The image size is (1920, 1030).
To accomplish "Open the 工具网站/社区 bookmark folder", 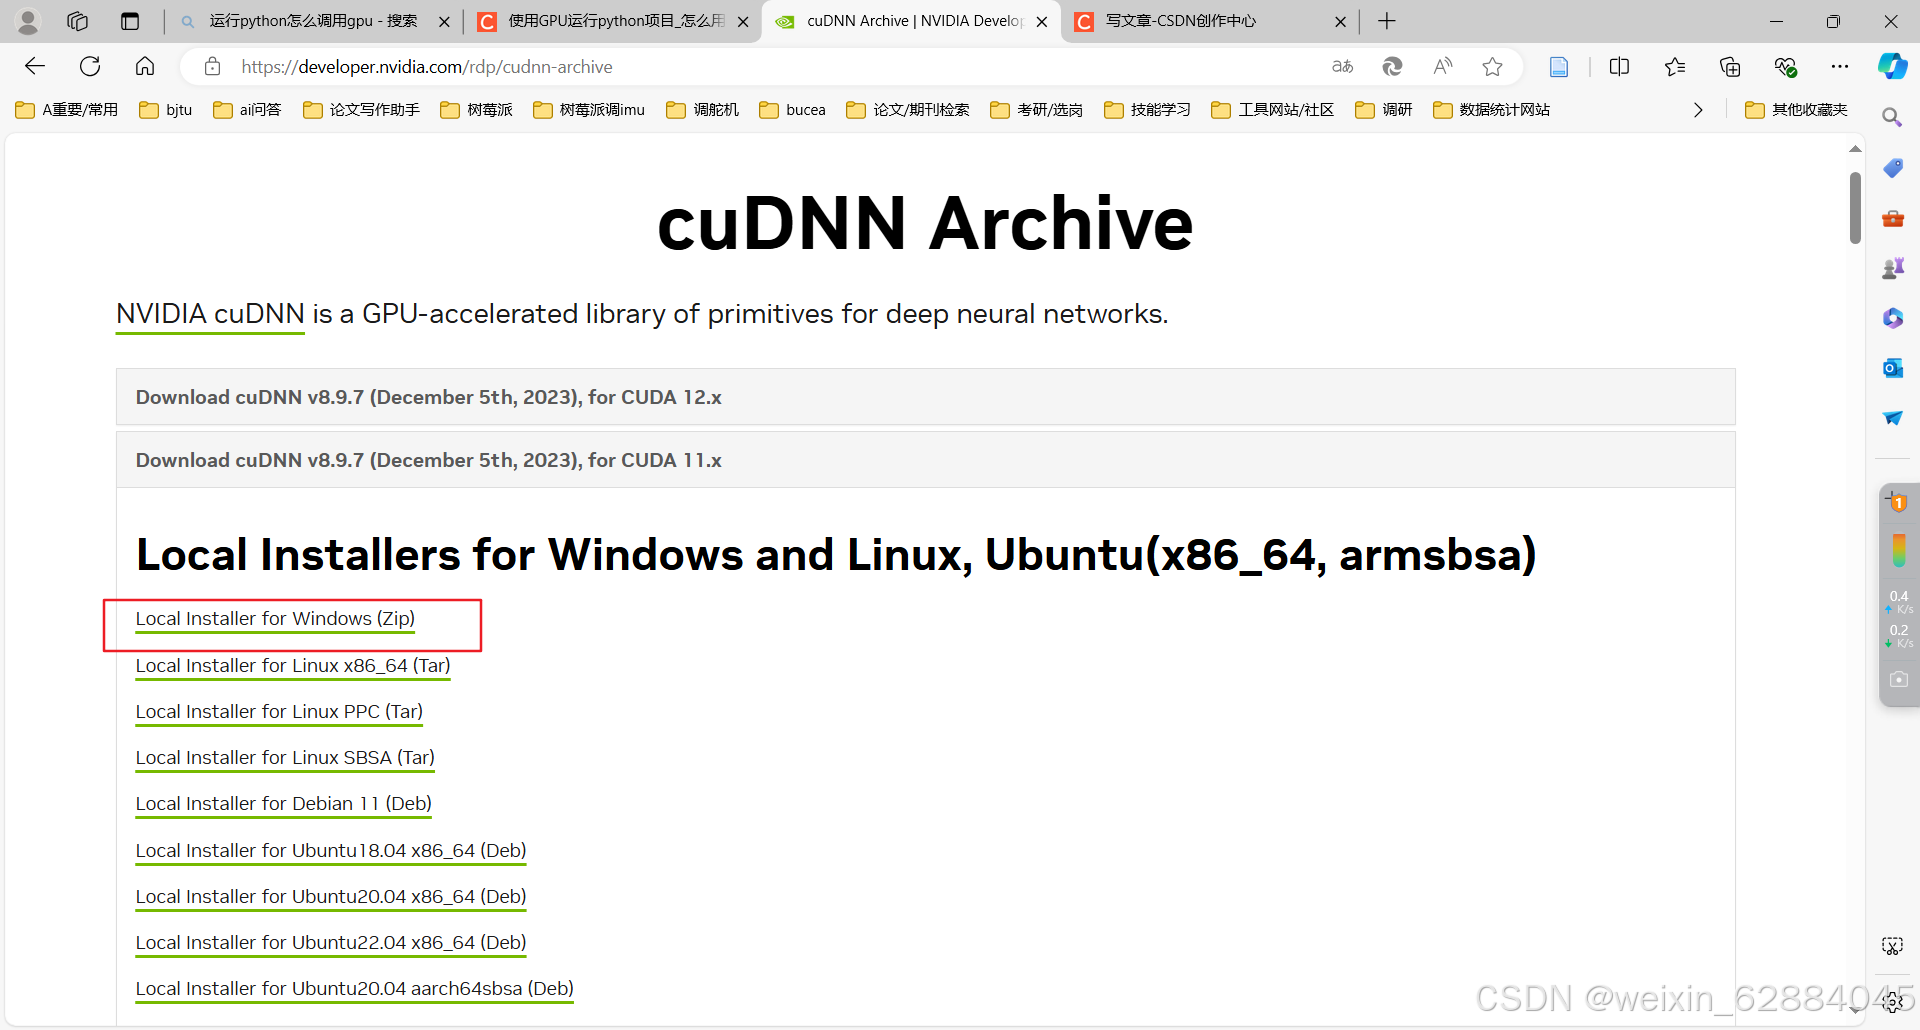I will (1273, 110).
